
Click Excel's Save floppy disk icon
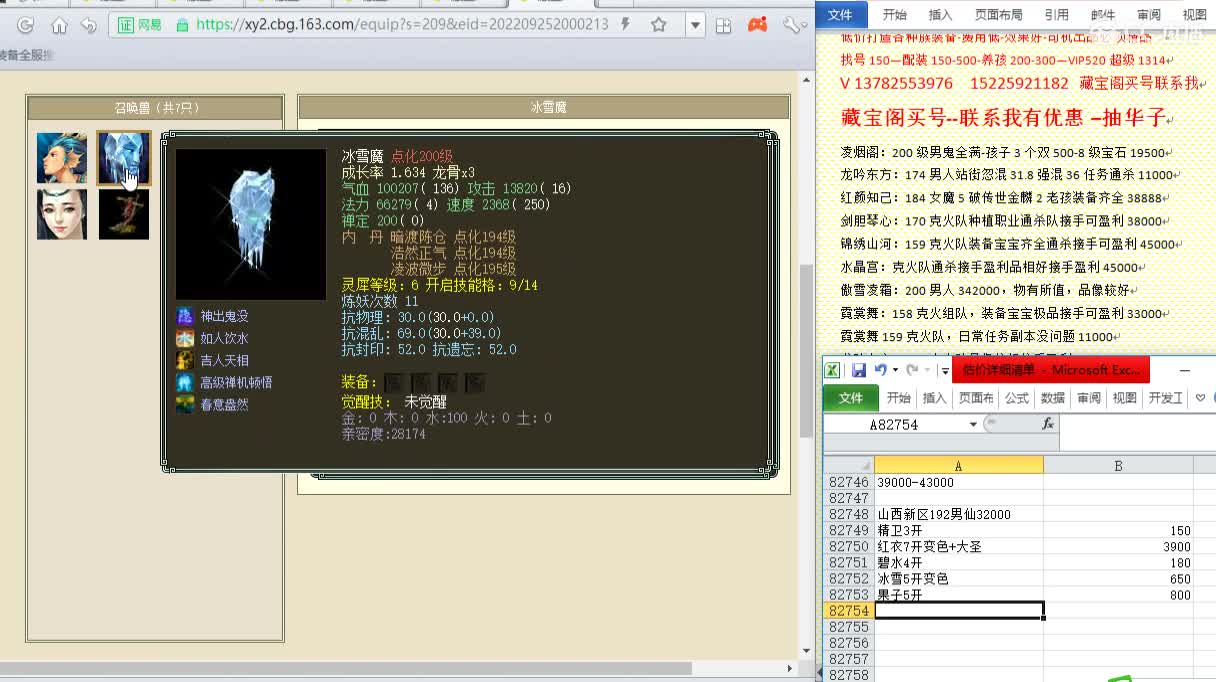point(858,370)
